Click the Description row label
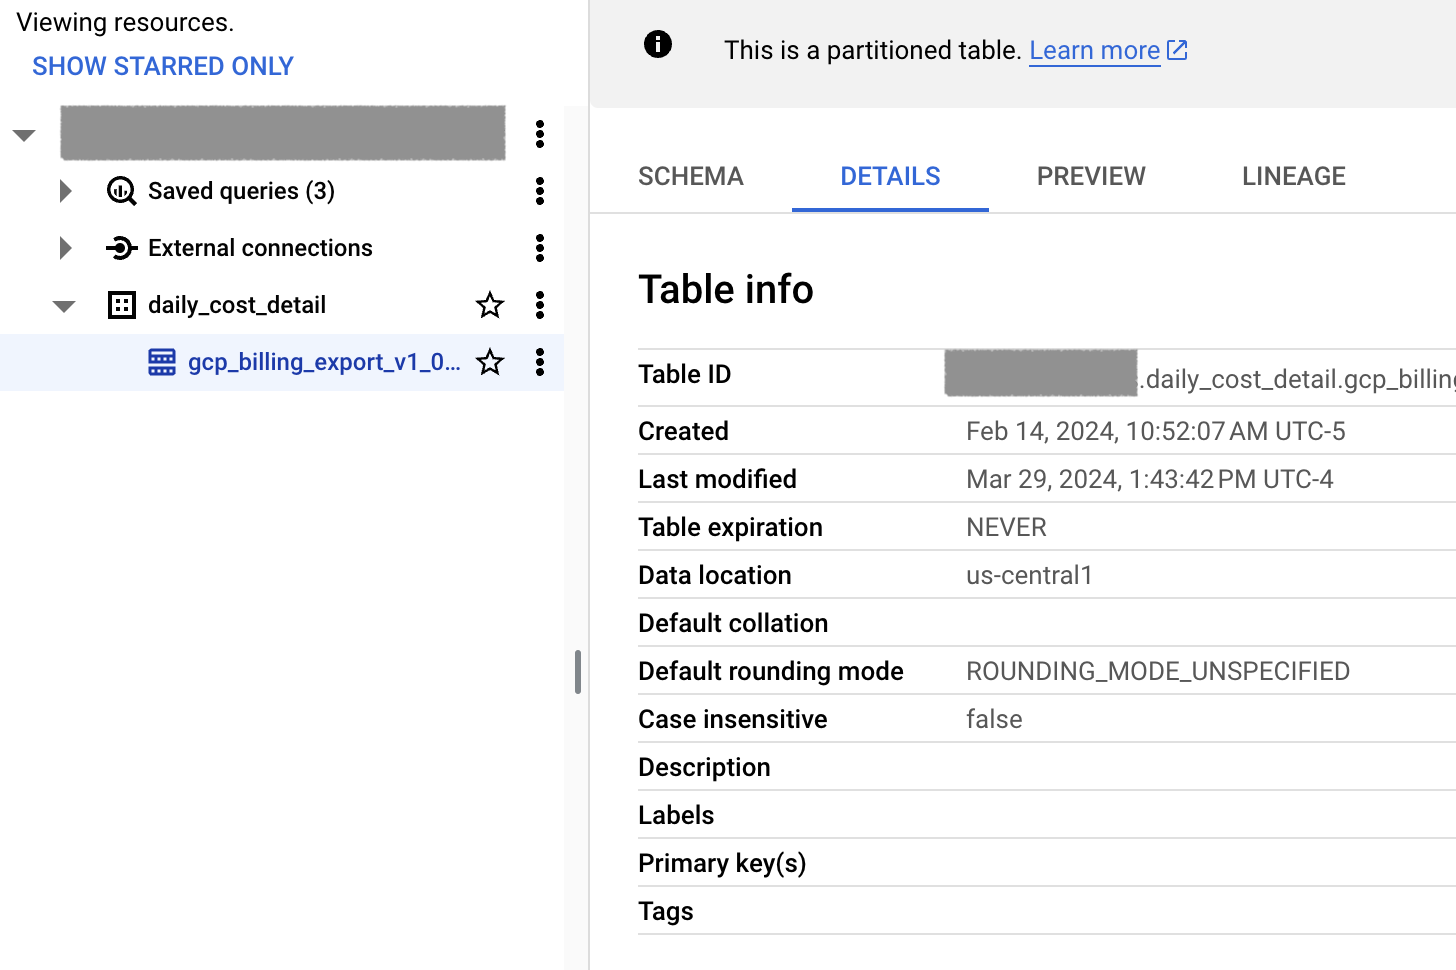Image resolution: width=1456 pixels, height=970 pixels. 704,767
